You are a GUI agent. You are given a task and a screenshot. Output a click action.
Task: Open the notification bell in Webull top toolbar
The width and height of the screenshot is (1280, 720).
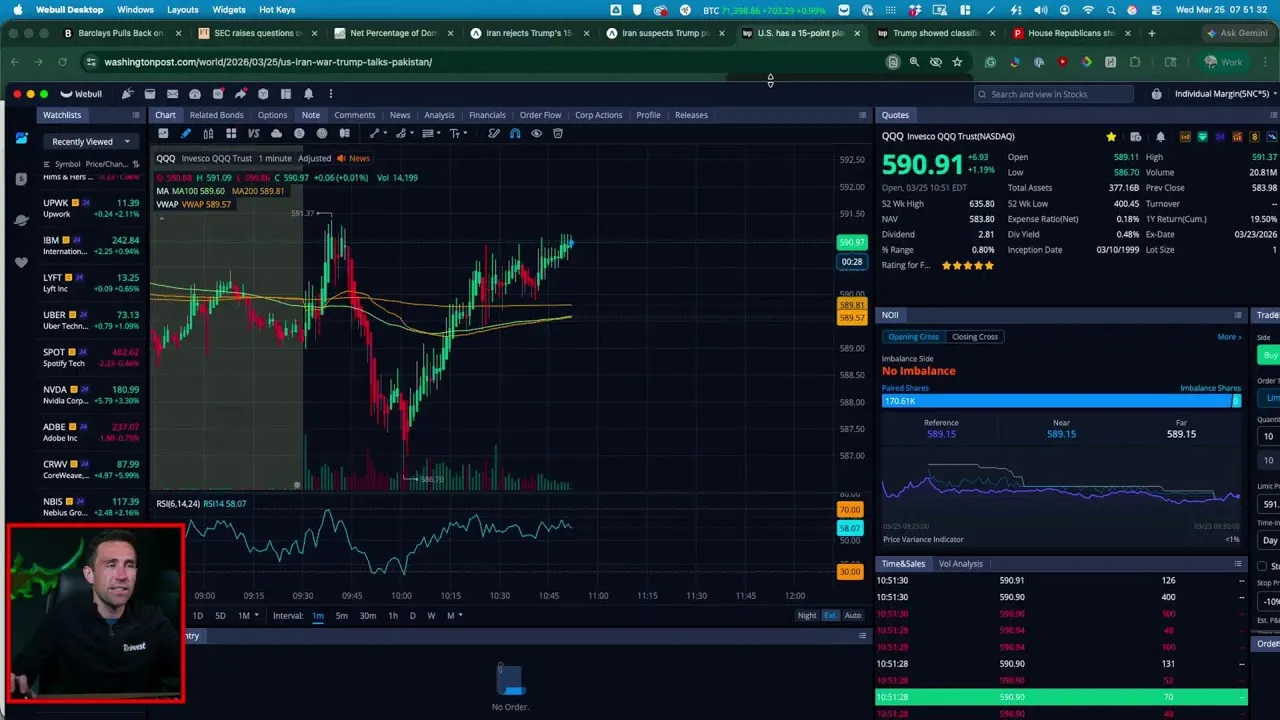click(308, 94)
